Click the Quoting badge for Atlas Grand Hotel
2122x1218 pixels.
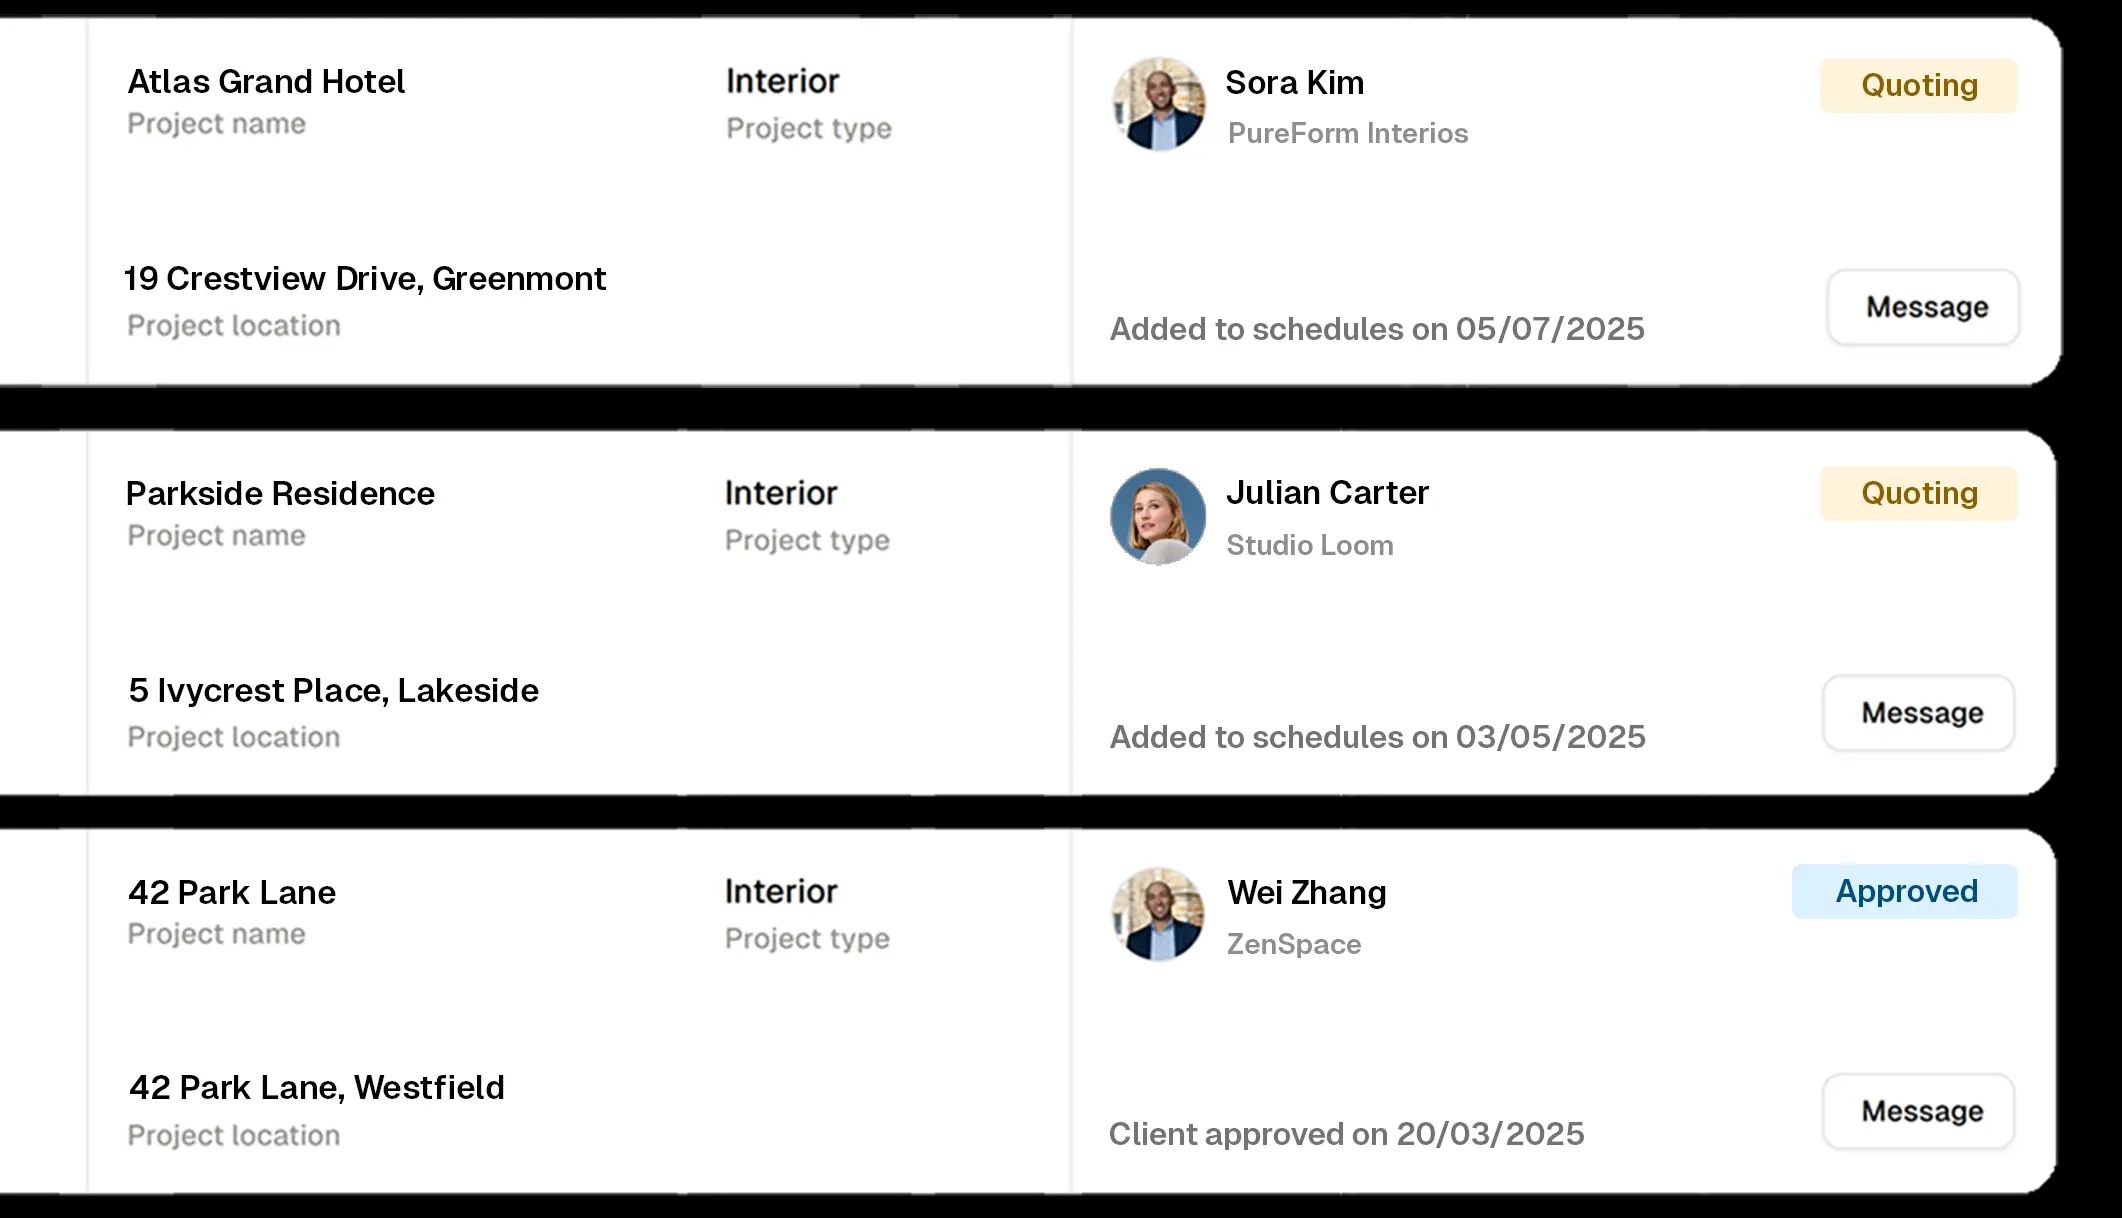click(x=1919, y=85)
